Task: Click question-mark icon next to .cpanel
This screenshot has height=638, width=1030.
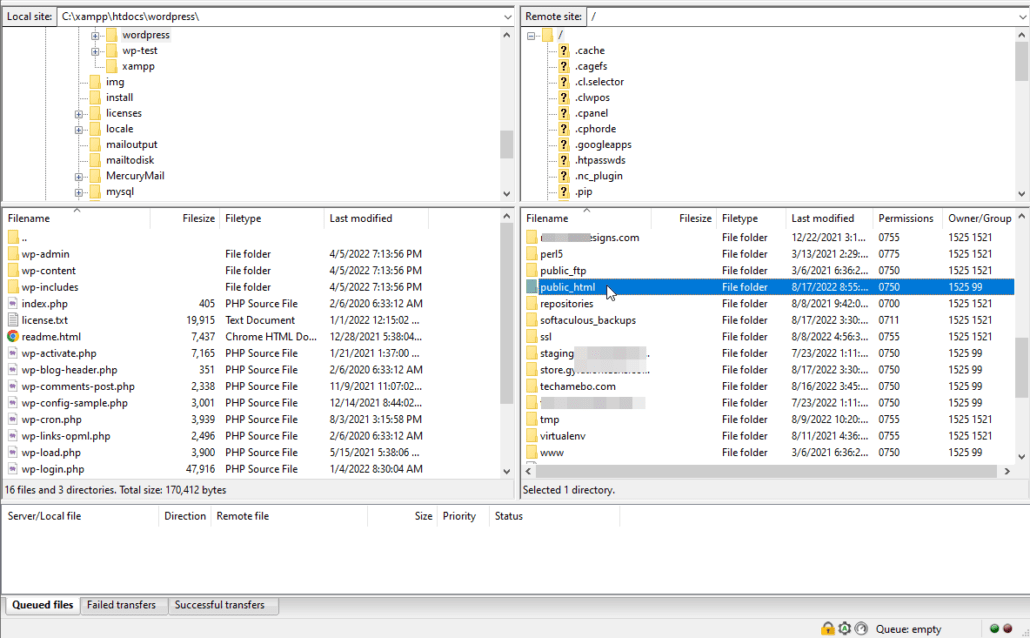Action: pyautogui.click(x=564, y=113)
